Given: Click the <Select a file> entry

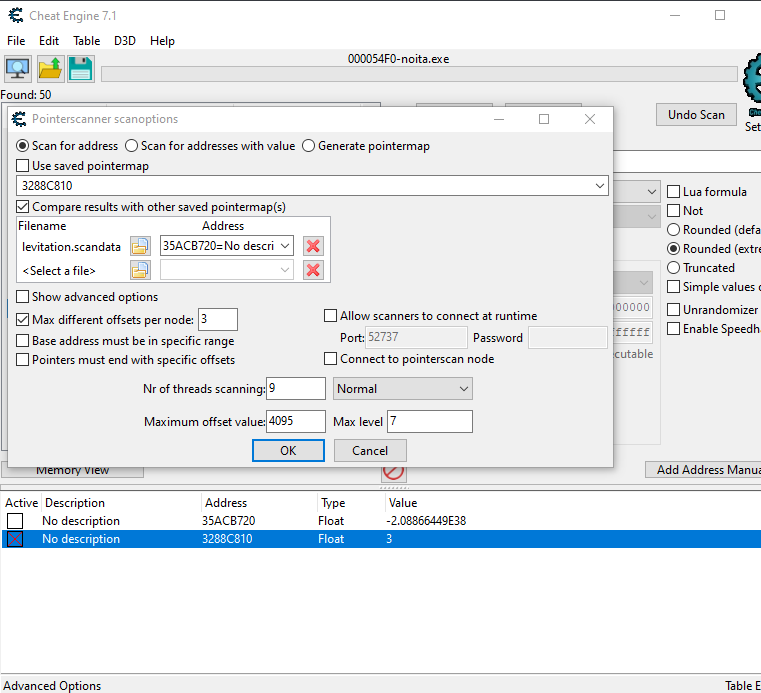Looking at the screenshot, I should (59, 271).
